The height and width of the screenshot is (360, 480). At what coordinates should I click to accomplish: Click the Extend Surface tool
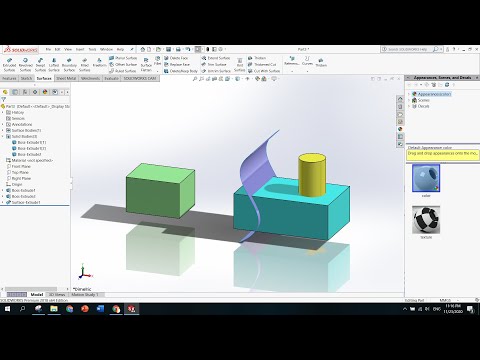[x=216, y=58]
